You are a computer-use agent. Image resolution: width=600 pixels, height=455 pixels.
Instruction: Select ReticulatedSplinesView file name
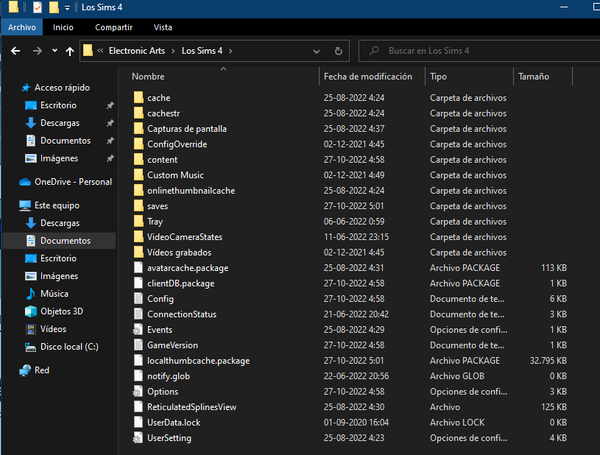pyautogui.click(x=192, y=407)
